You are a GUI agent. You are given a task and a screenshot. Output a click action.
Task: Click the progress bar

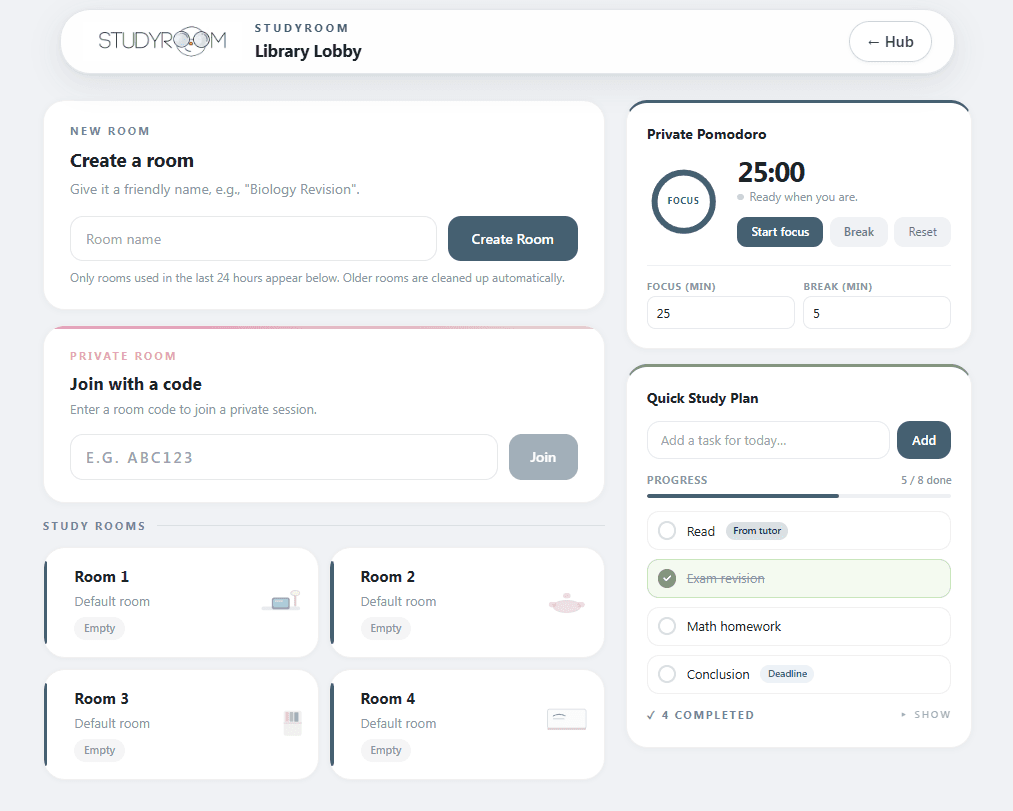coord(799,496)
